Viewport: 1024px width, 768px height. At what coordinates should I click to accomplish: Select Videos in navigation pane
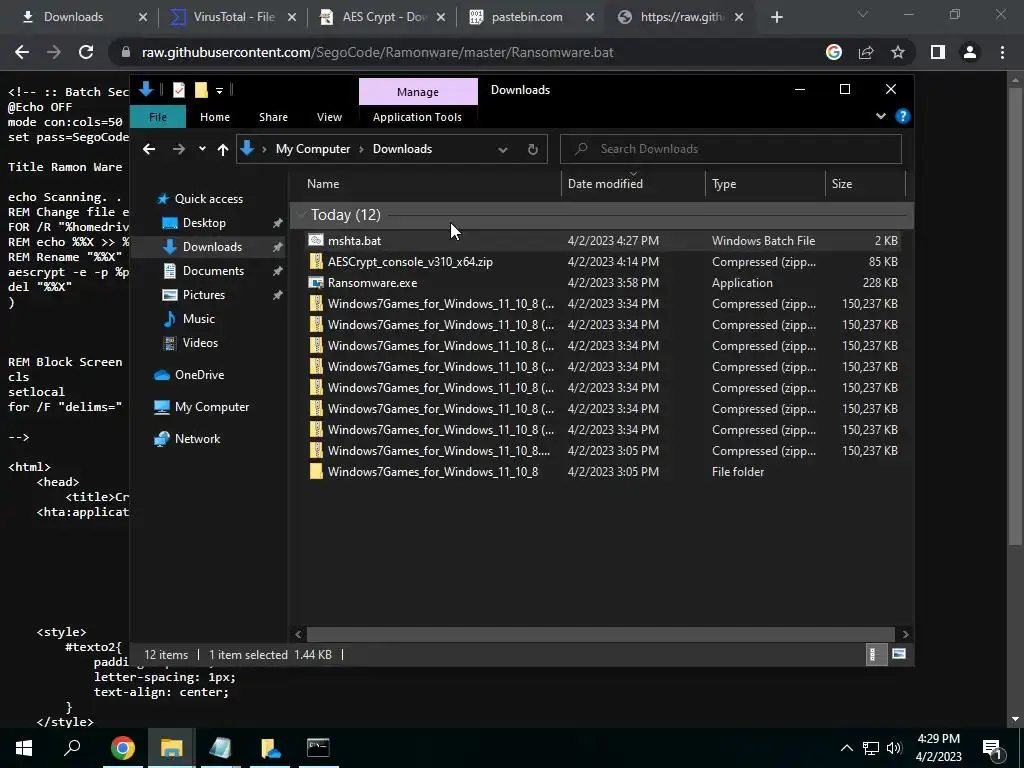pyautogui.click(x=200, y=343)
